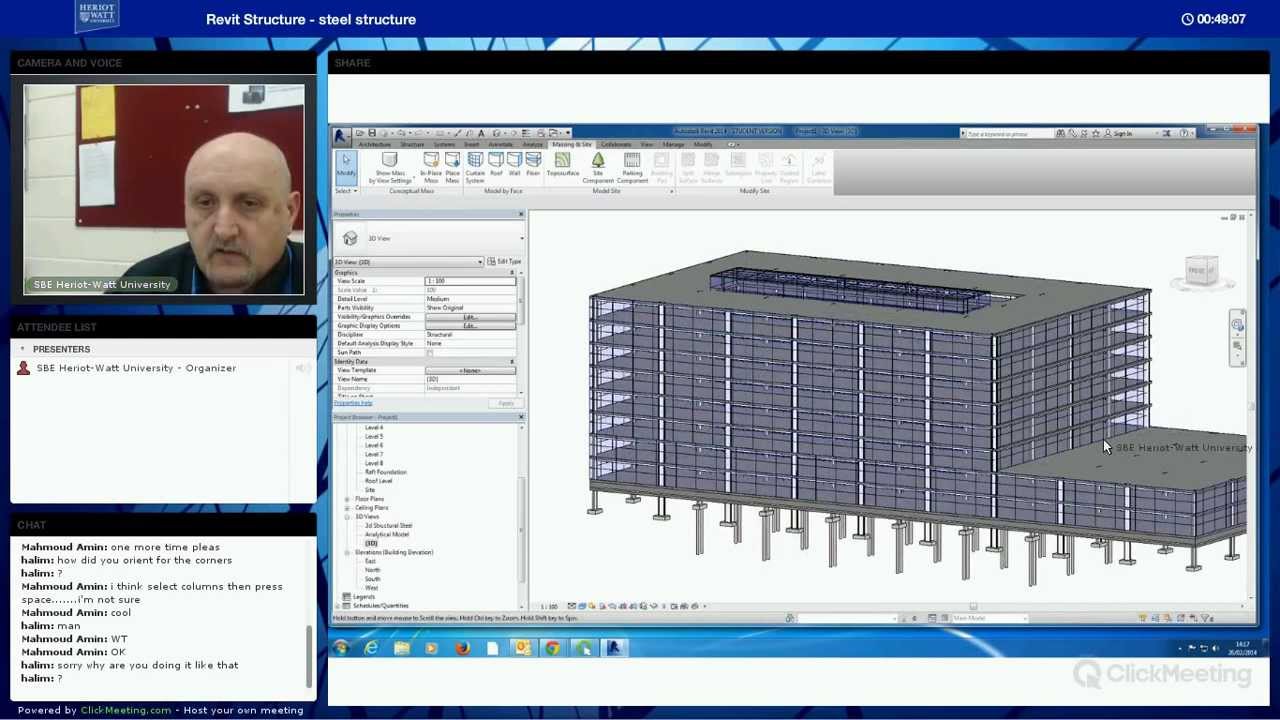
Task: Click the ViewCube in the 3D view
Action: (1201, 270)
